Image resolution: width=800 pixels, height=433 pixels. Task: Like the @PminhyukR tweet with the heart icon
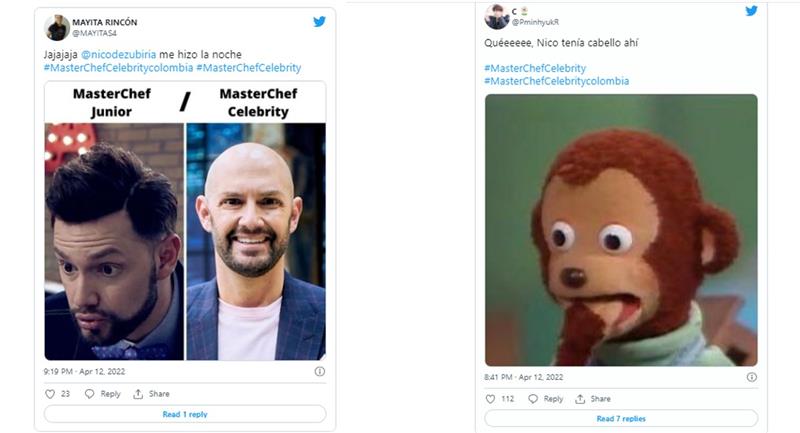490,399
